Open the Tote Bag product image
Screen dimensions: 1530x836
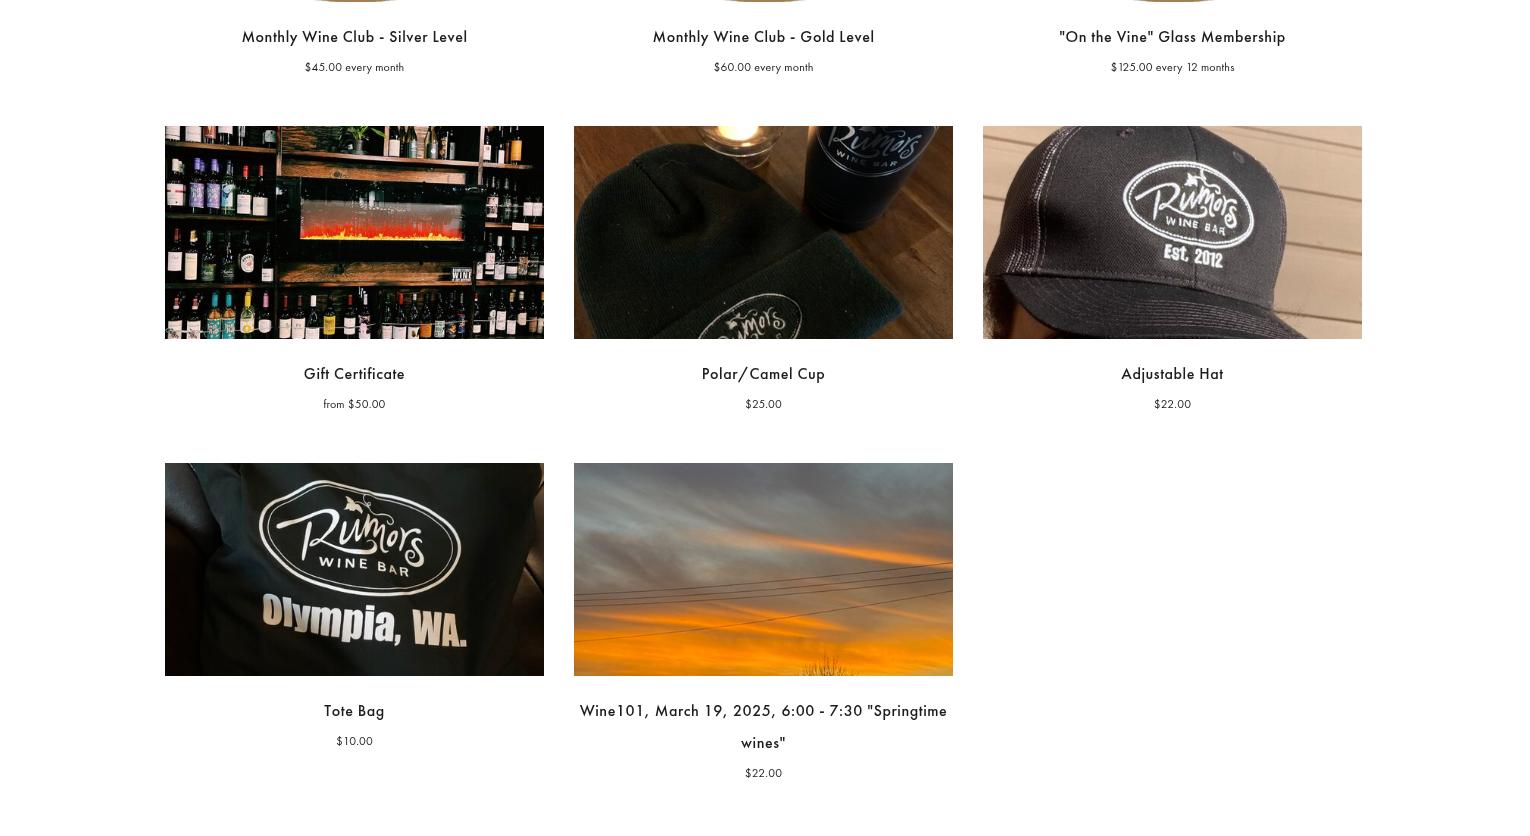tap(354, 569)
